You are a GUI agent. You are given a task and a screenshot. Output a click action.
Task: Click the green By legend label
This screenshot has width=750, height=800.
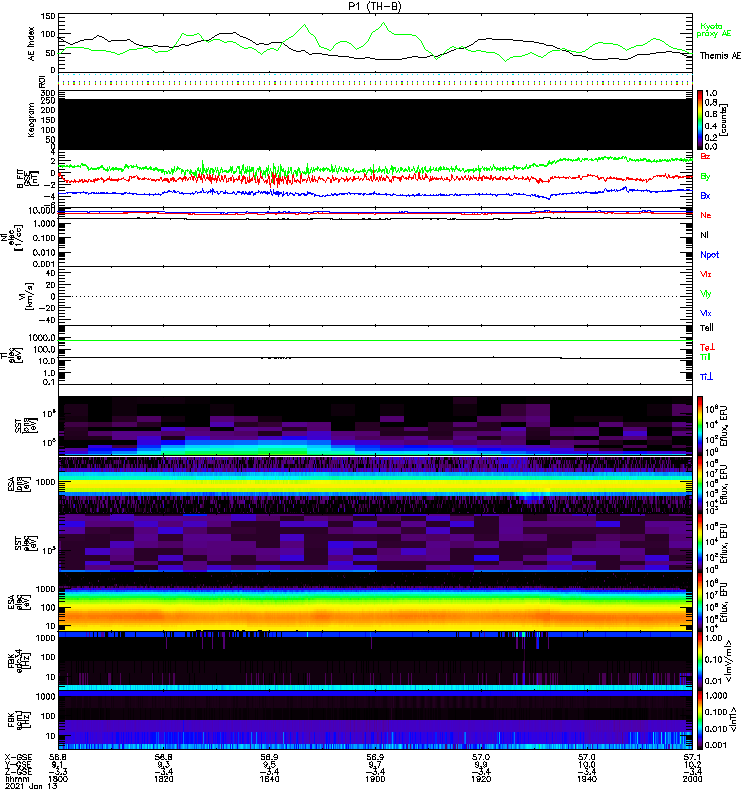705,176
